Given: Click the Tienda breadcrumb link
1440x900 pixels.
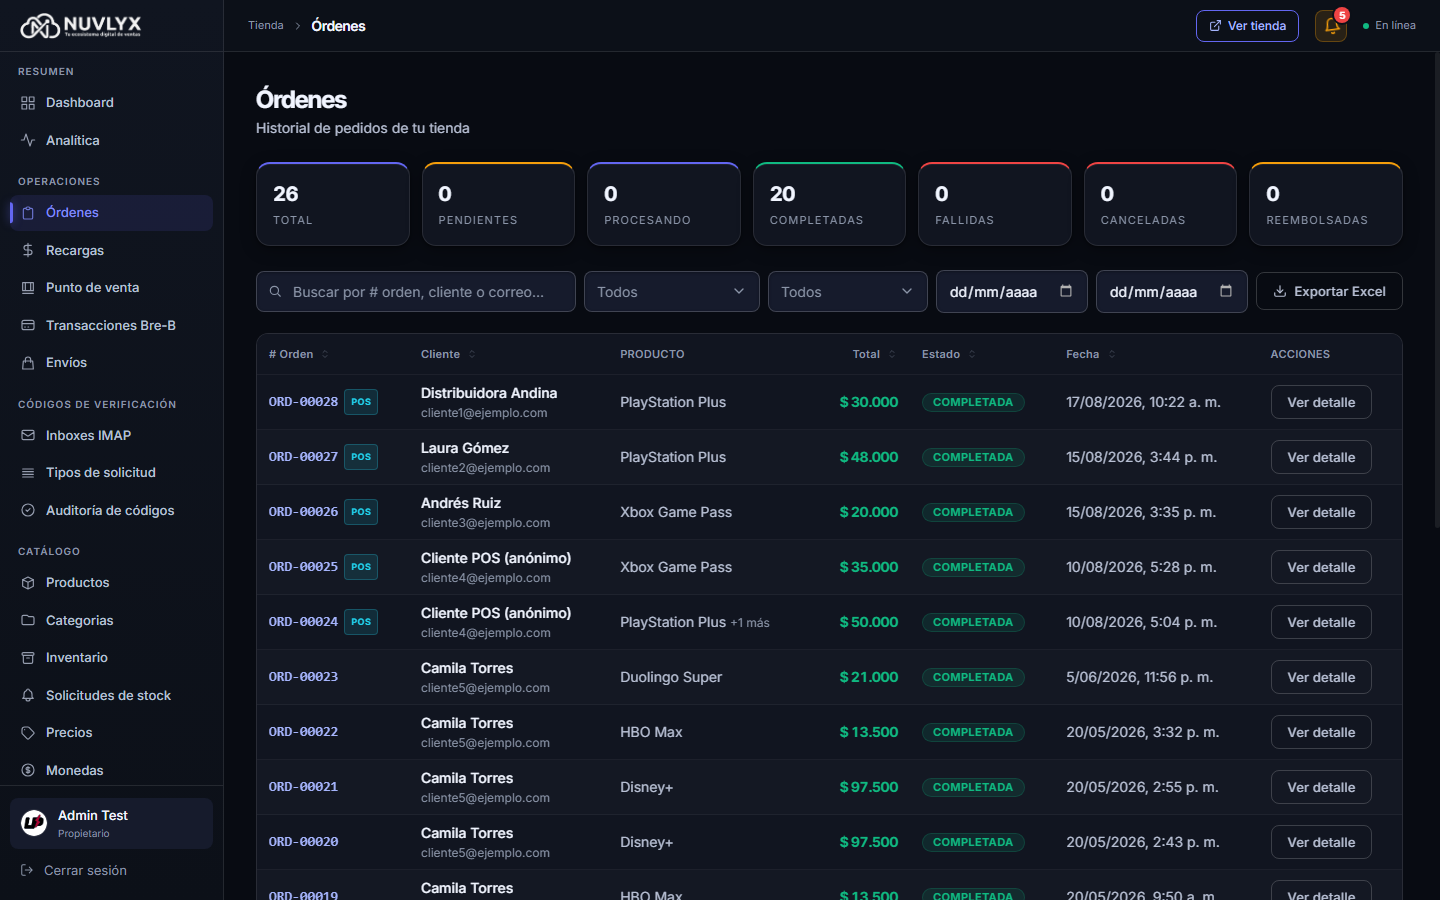Looking at the screenshot, I should click(266, 26).
